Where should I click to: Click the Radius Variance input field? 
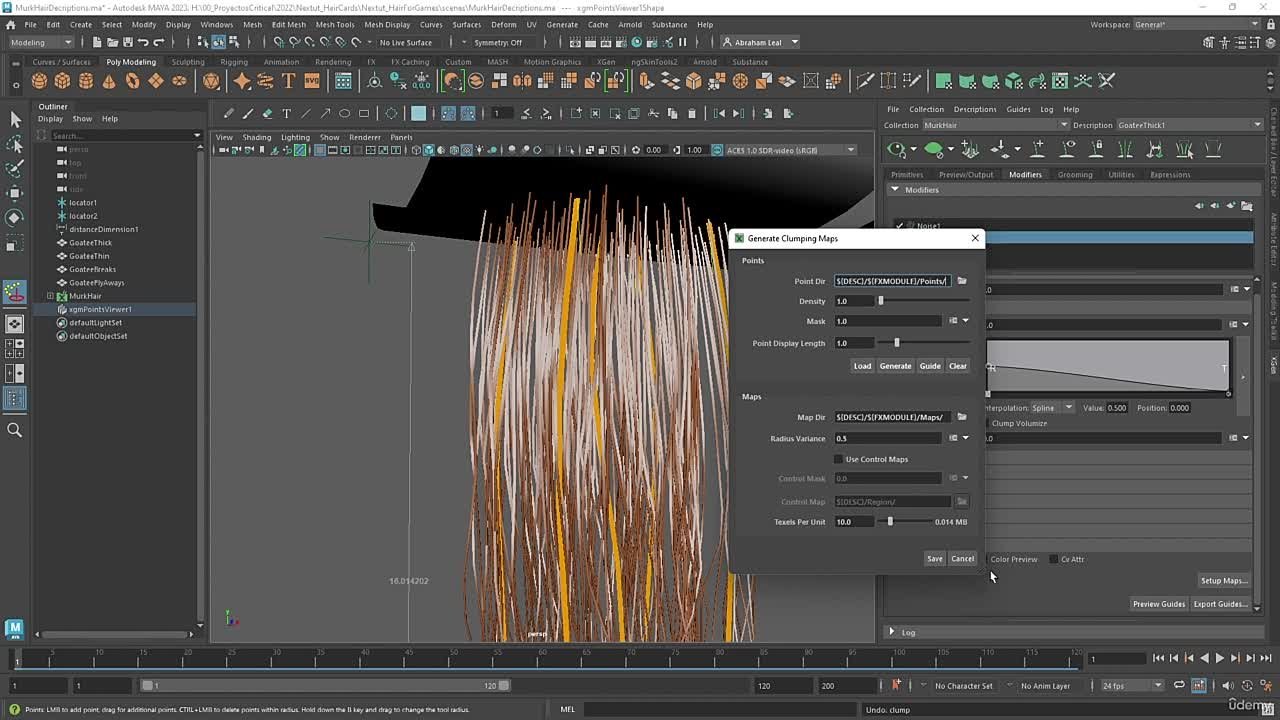point(888,438)
